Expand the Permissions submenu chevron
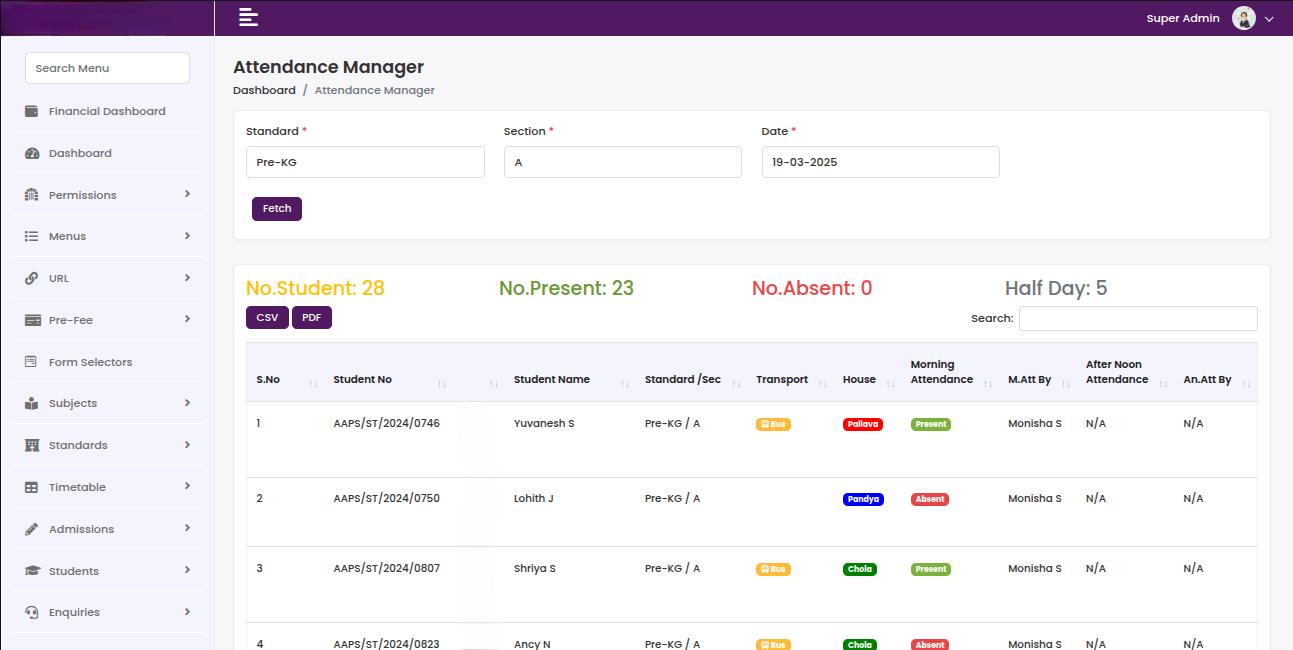This screenshot has width=1293, height=650. (187, 194)
